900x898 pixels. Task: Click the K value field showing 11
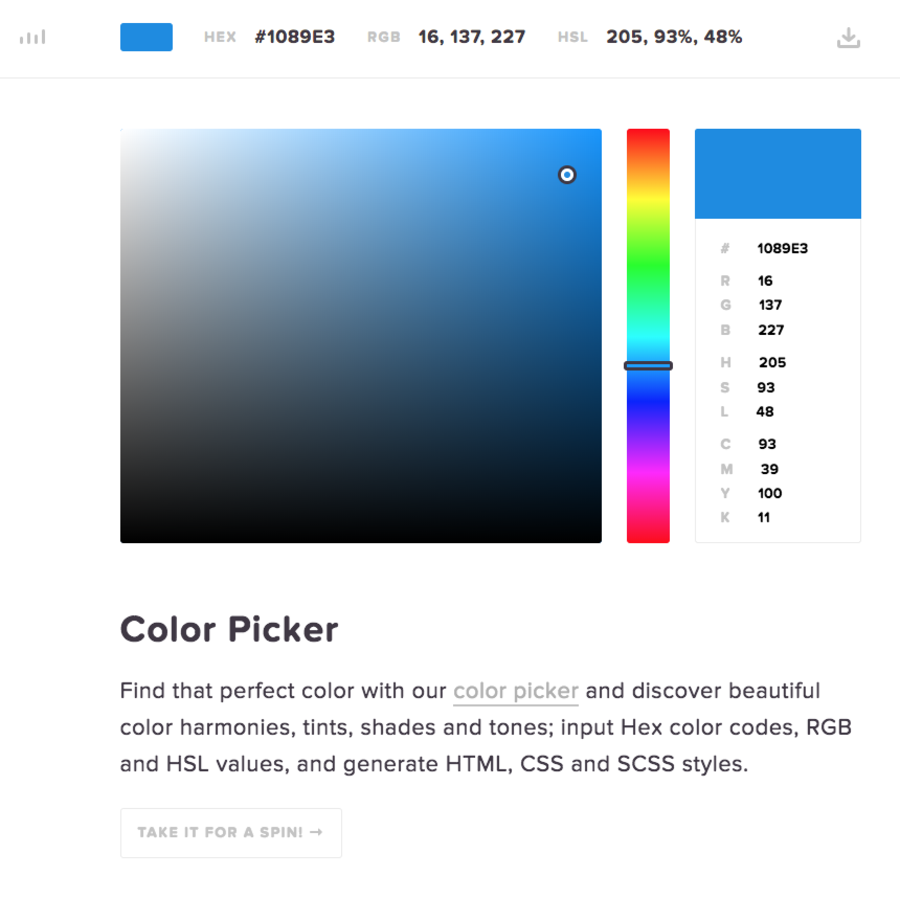click(x=764, y=518)
